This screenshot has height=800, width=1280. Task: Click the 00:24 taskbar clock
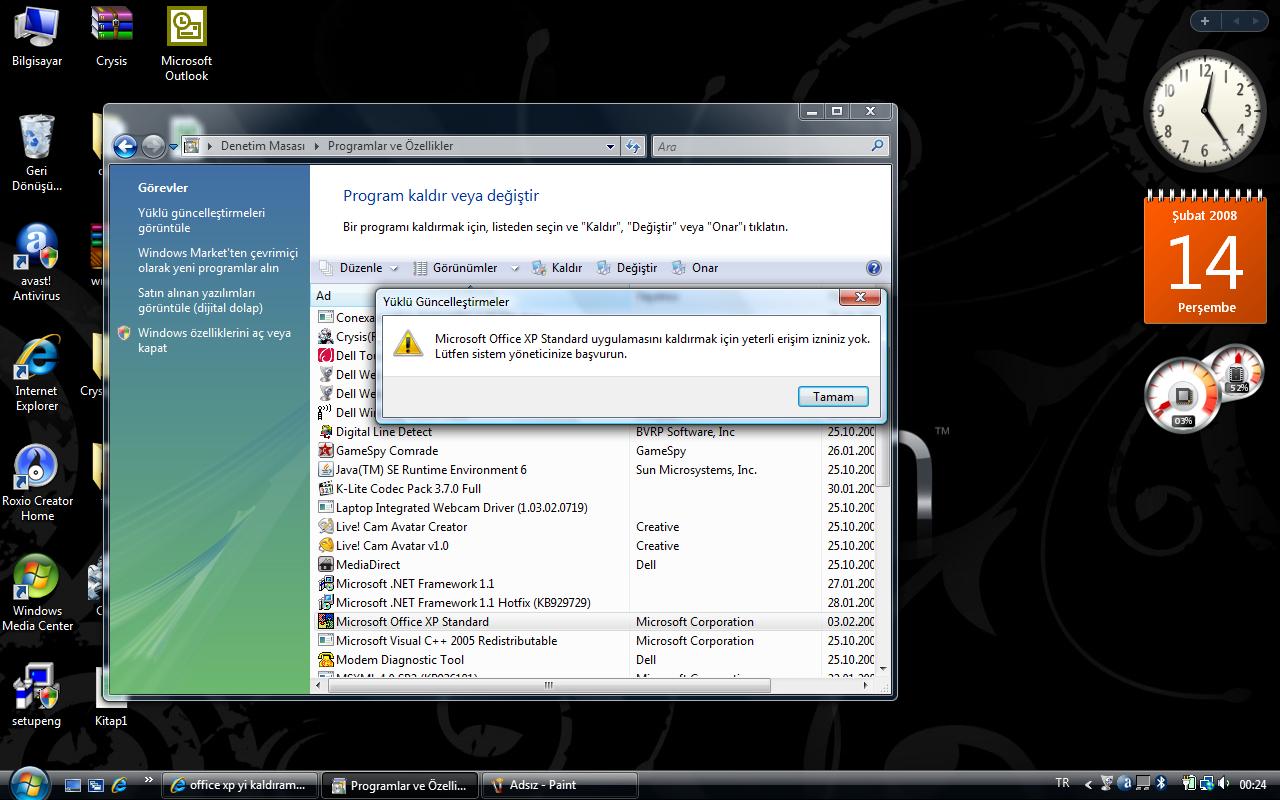pyautogui.click(x=1253, y=785)
